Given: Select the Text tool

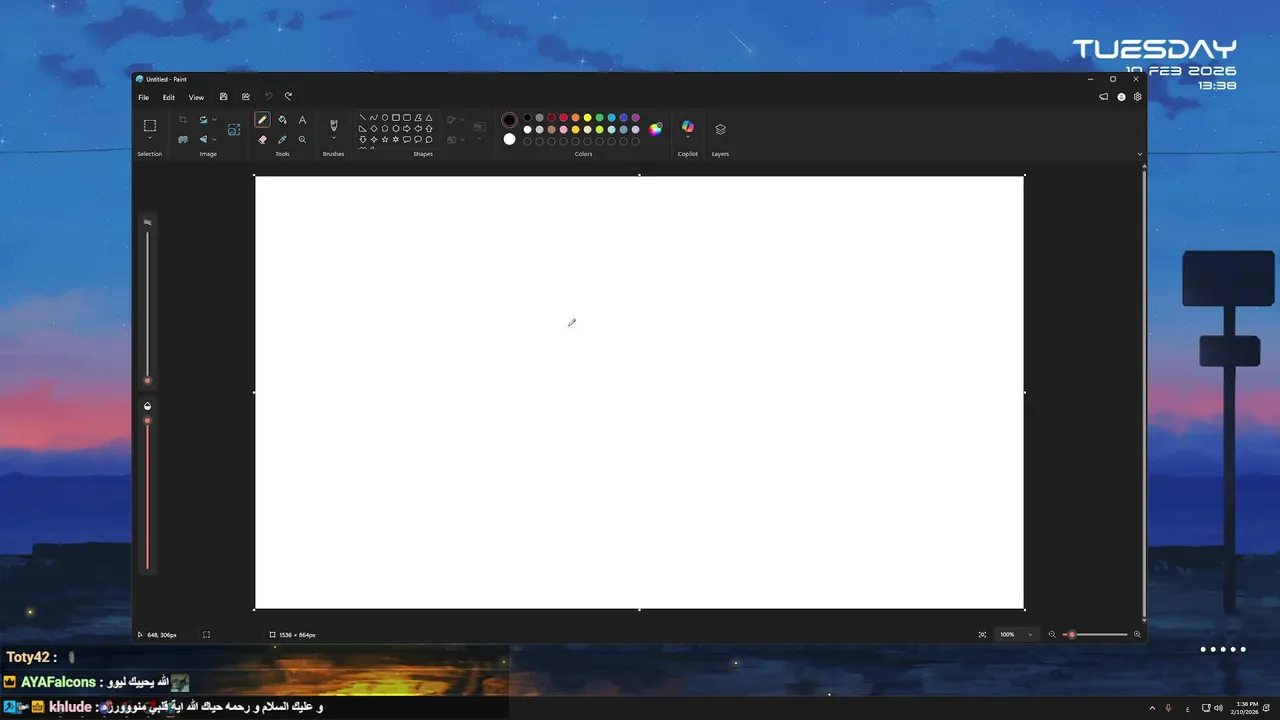Looking at the screenshot, I should [x=302, y=120].
